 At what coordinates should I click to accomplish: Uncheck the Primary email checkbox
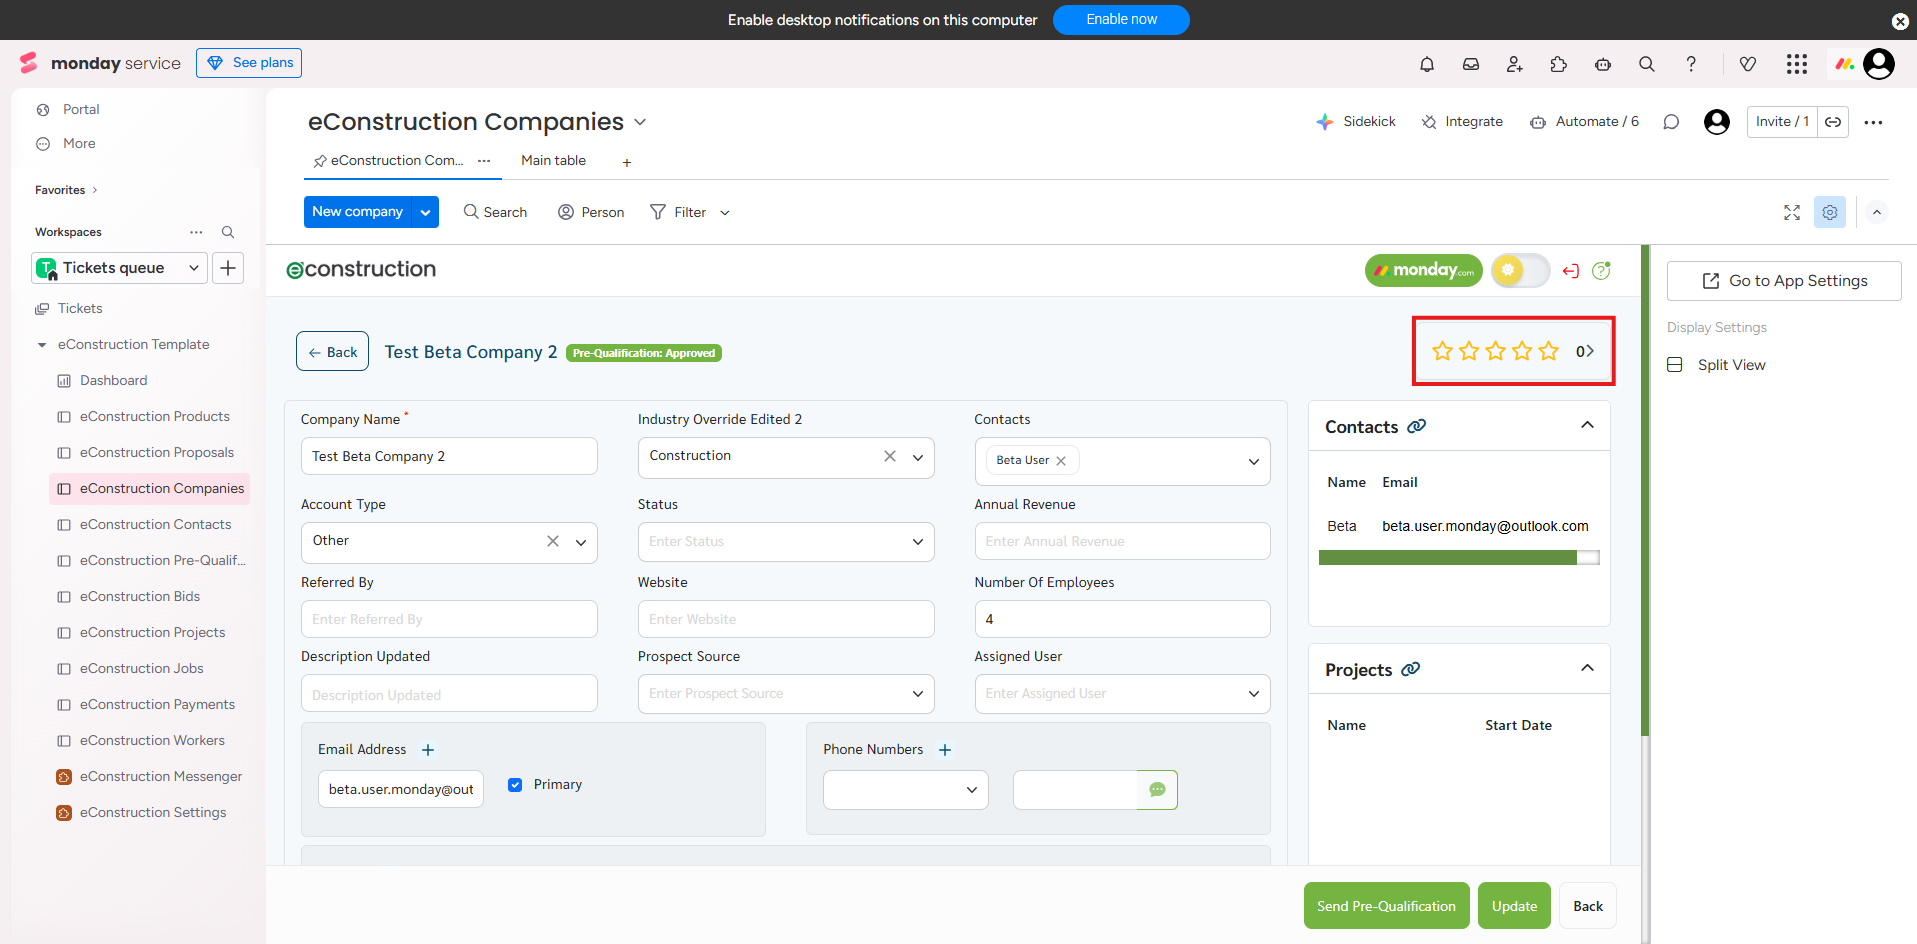pos(515,785)
